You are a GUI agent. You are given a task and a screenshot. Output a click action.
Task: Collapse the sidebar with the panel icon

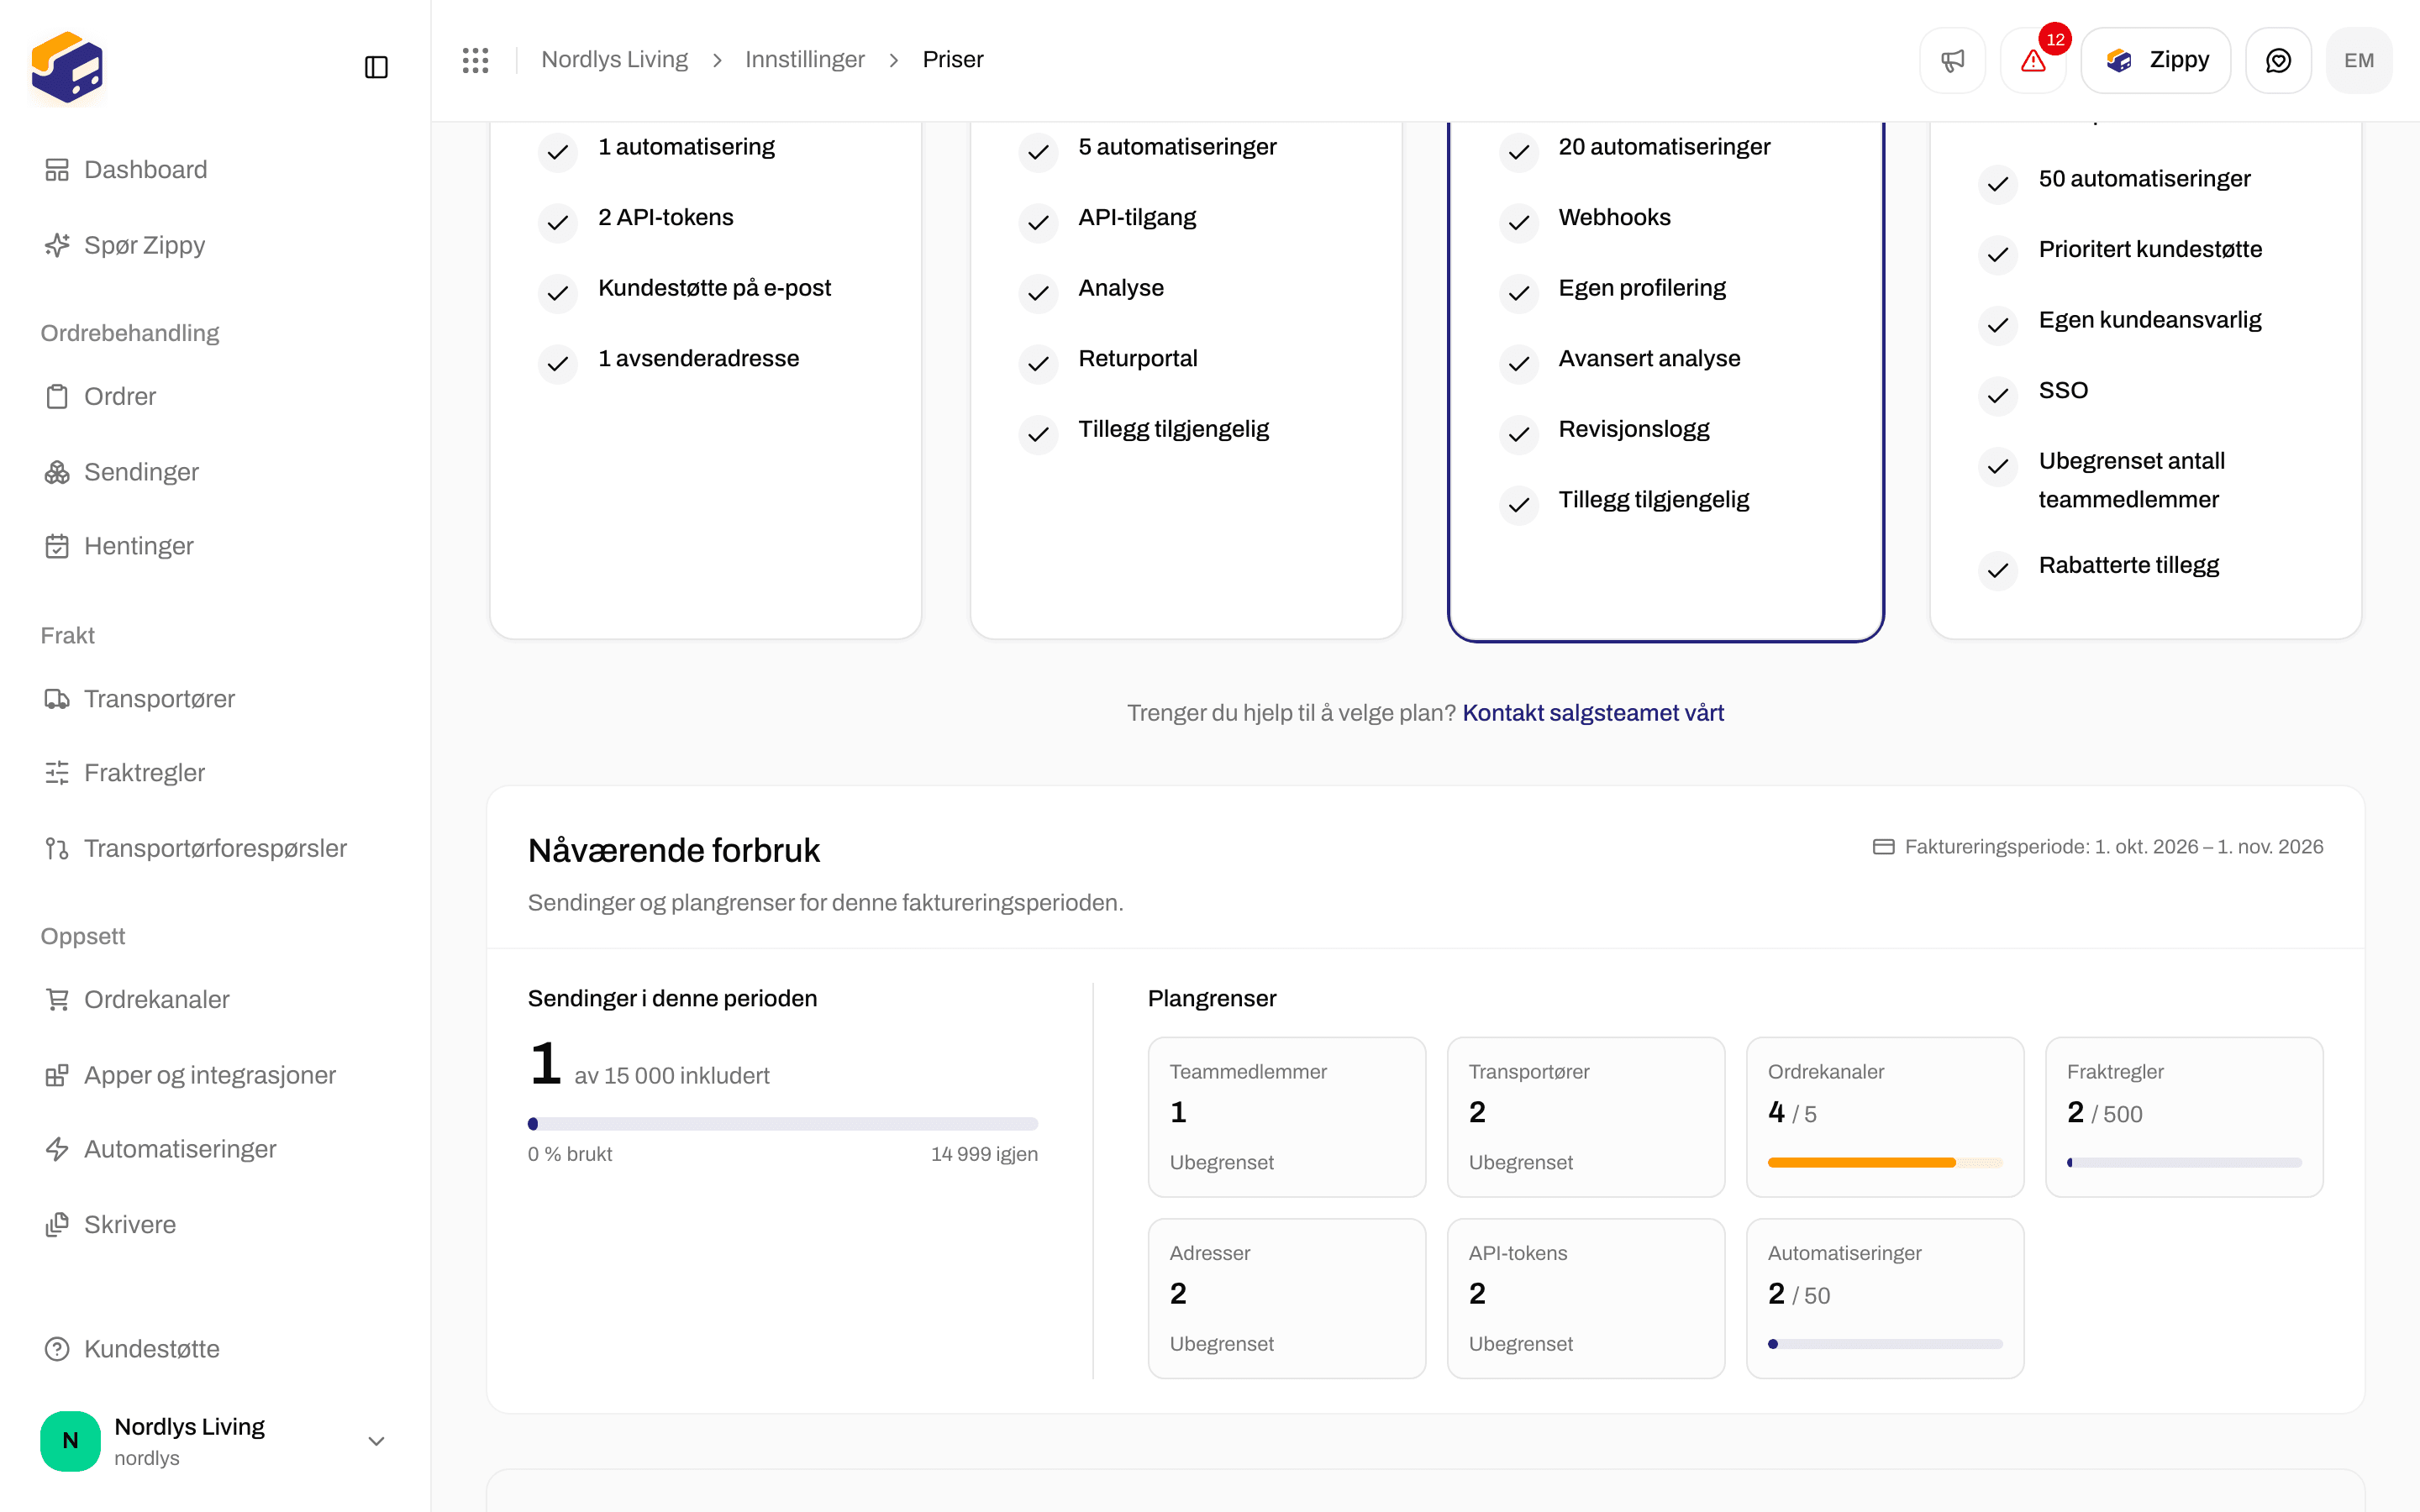click(376, 67)
